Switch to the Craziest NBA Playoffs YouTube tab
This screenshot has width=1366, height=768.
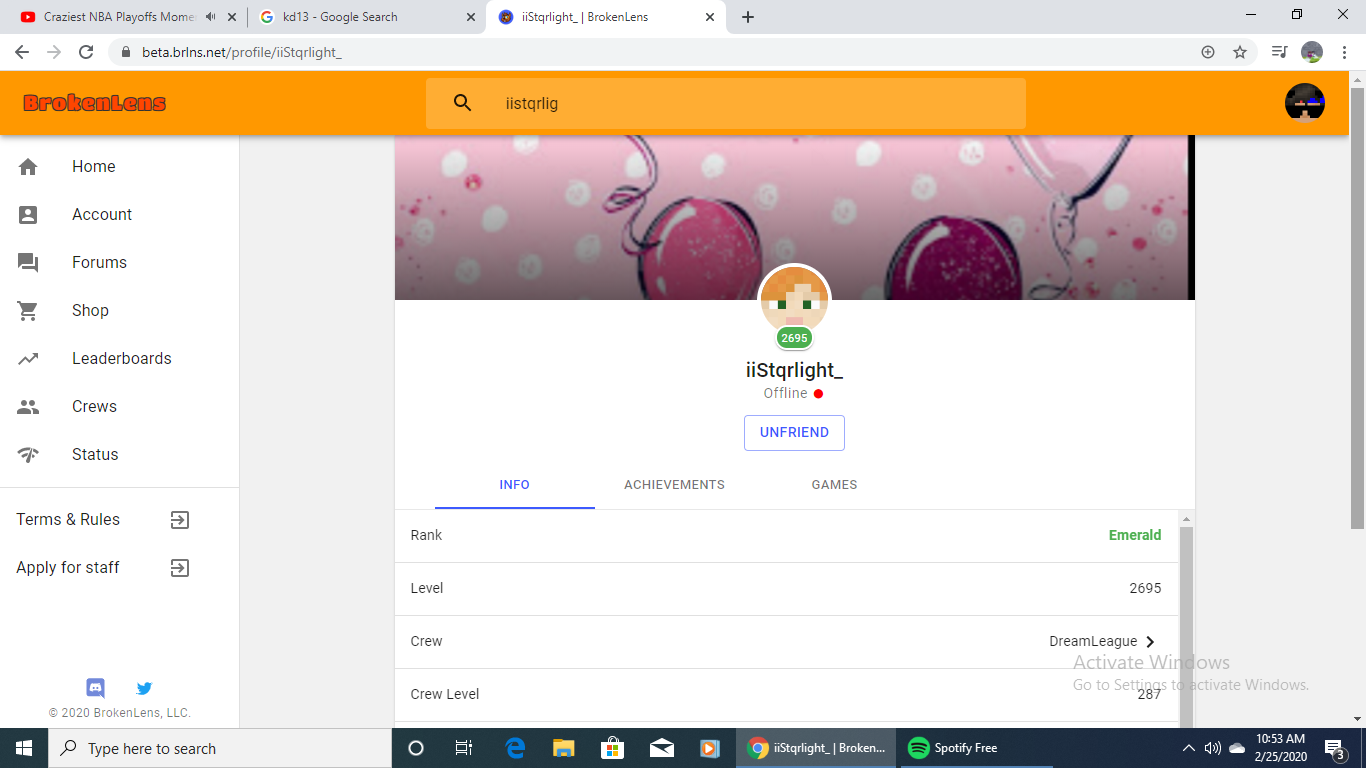124,17
